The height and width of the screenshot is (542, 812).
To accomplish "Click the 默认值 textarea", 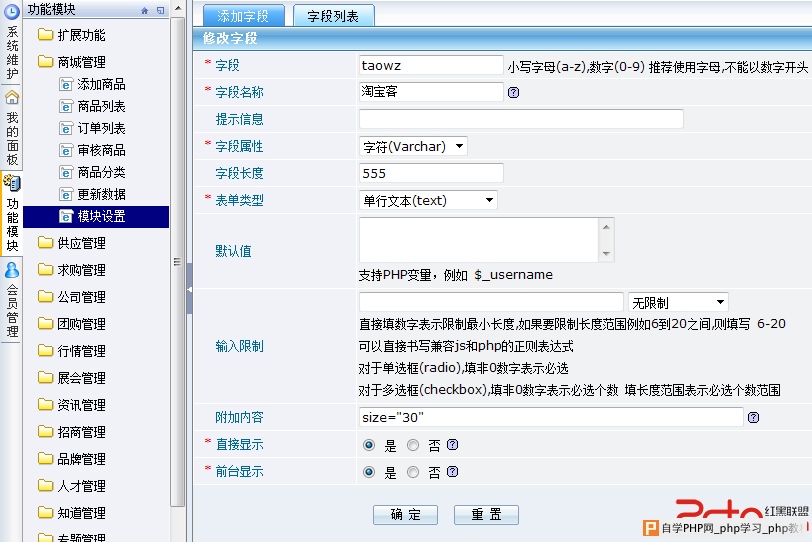I will (479, 240).
